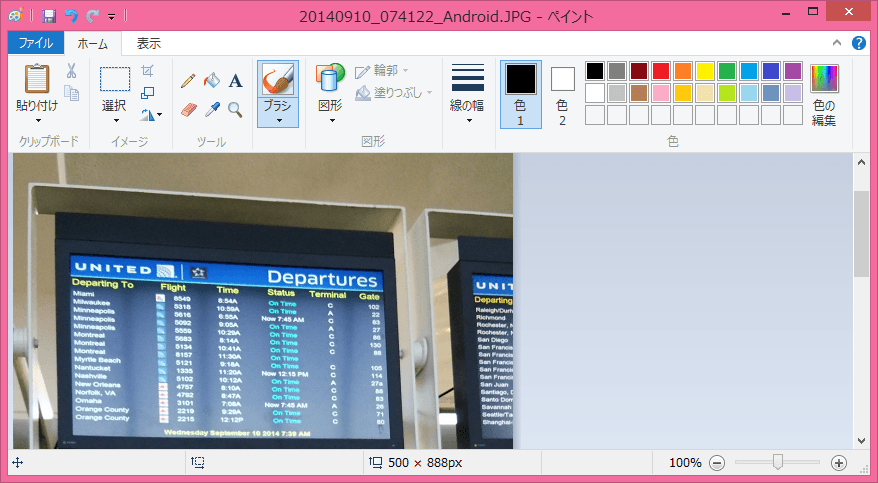878x483 pixels.
Task: Activate the Color 2 button
Action: [562, 95]
